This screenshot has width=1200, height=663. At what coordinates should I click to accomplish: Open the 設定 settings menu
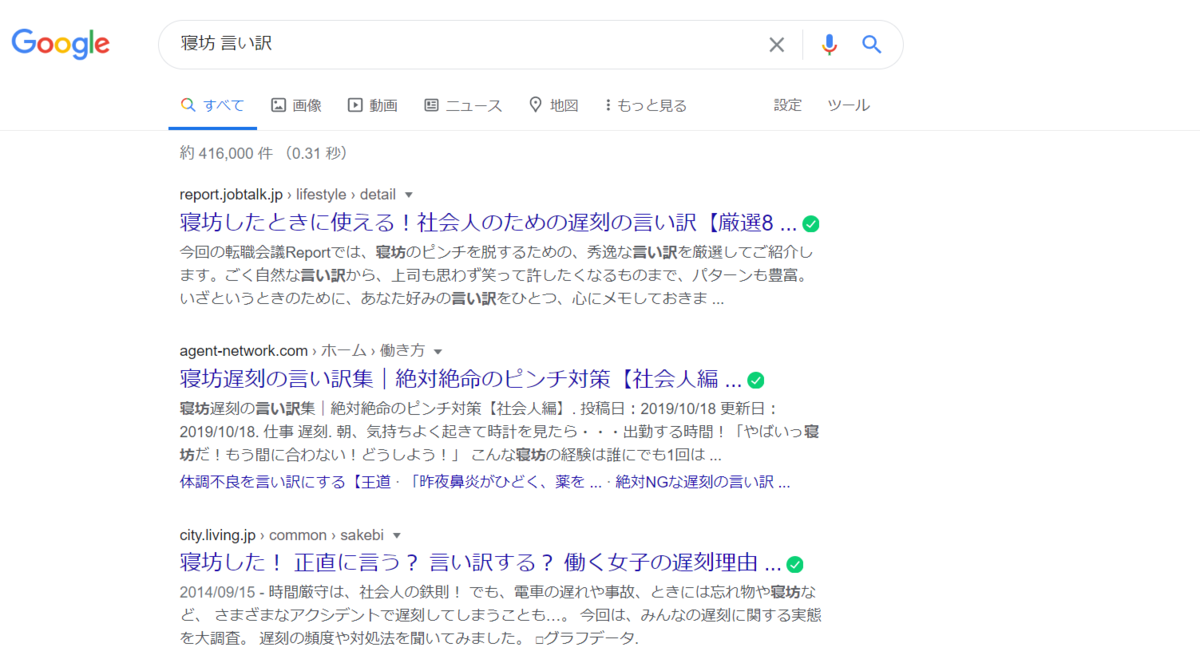[x=788, y=105]
